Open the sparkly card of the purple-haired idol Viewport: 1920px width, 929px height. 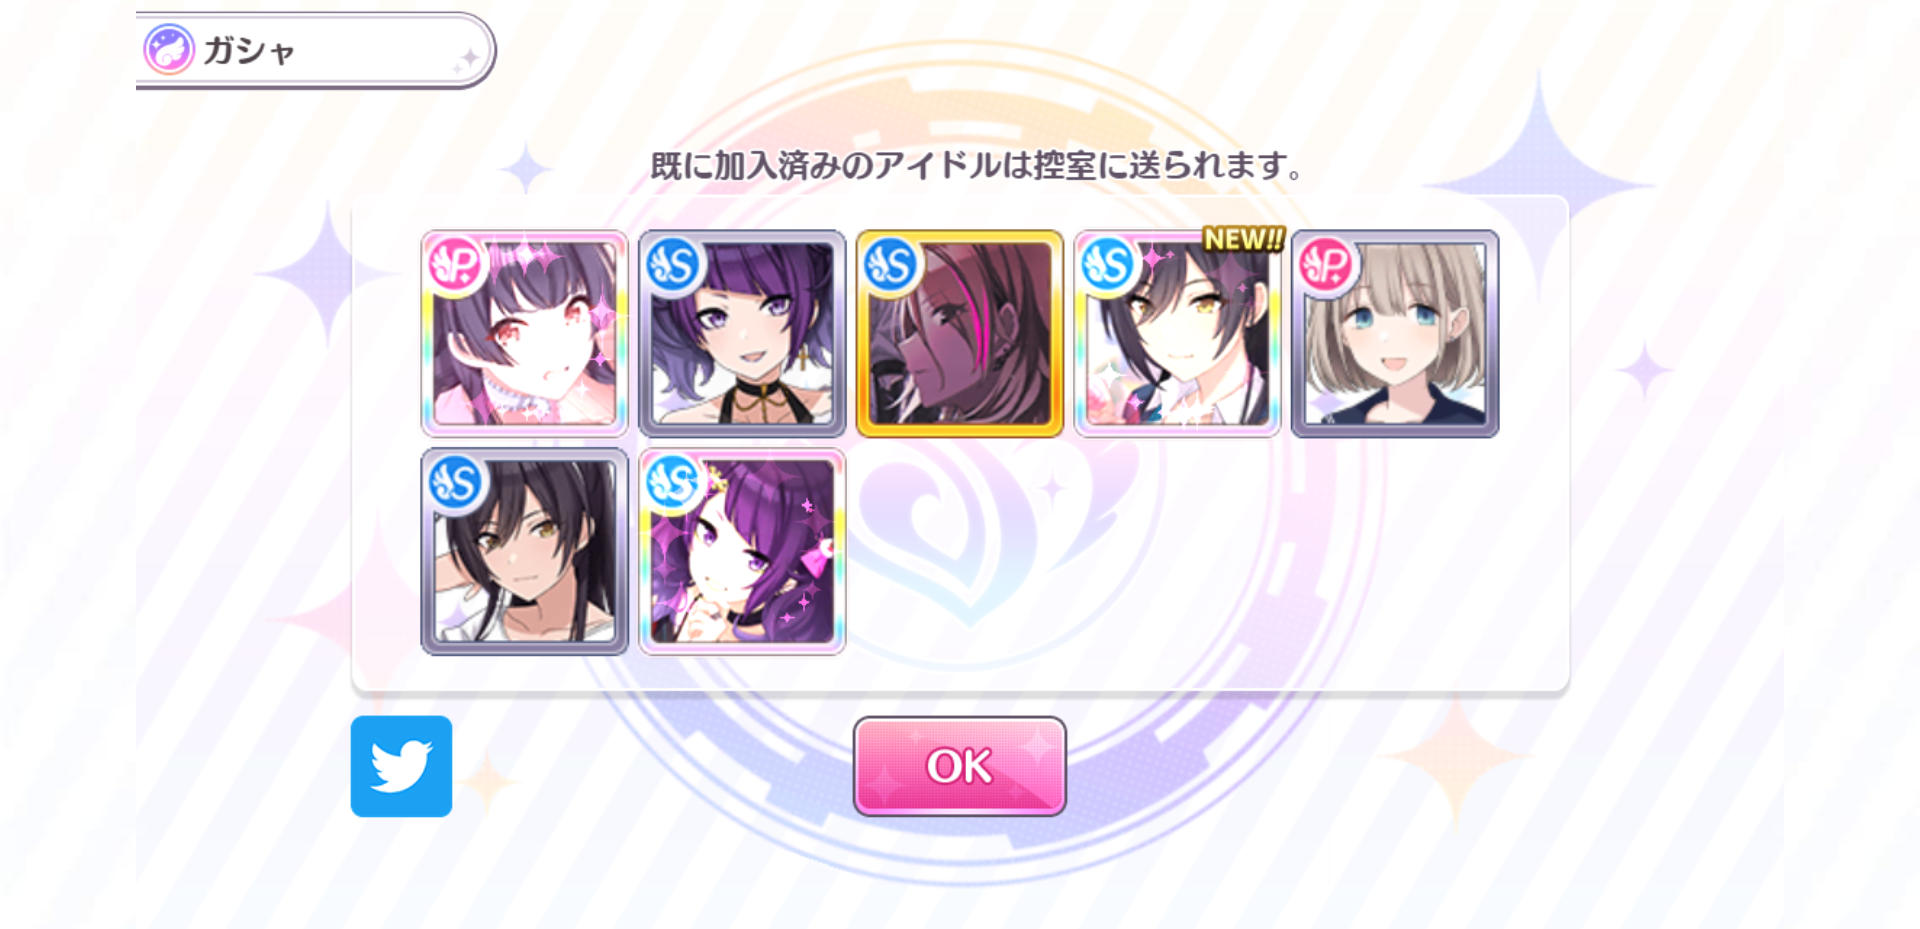[x=742, y=552]
